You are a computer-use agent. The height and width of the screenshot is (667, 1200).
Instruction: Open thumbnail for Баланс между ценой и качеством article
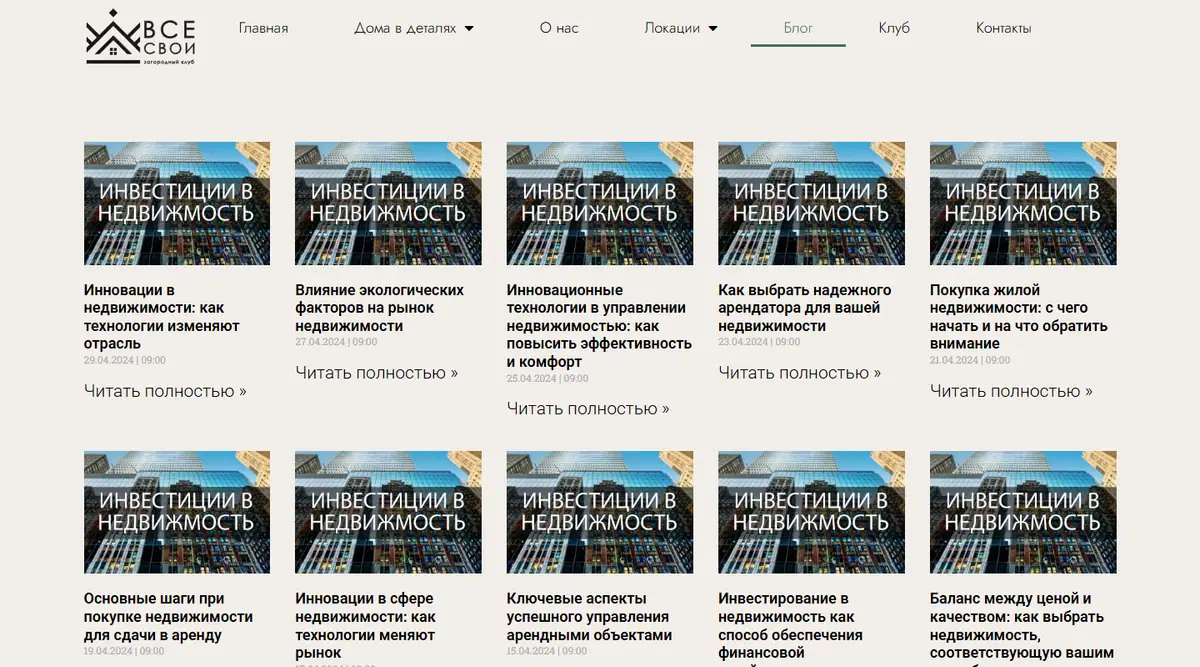pyautogui.click(x=1023, y=512)
